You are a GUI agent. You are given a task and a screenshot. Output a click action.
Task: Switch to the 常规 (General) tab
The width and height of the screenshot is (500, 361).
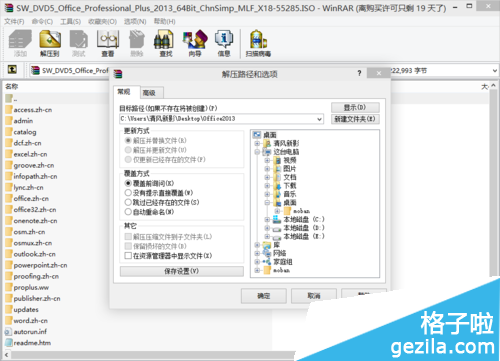tap(124, 92)
